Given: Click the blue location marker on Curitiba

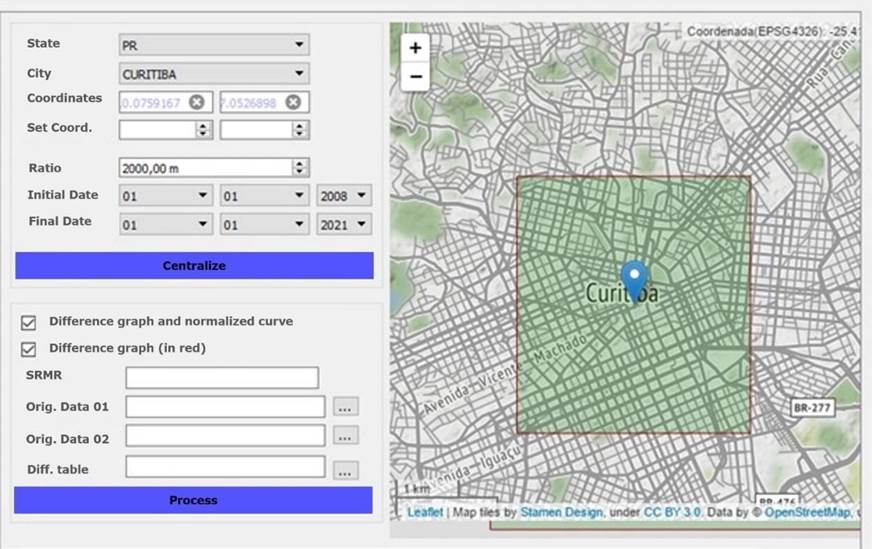Looking at the screenshot, I should [x=634, y=279].
